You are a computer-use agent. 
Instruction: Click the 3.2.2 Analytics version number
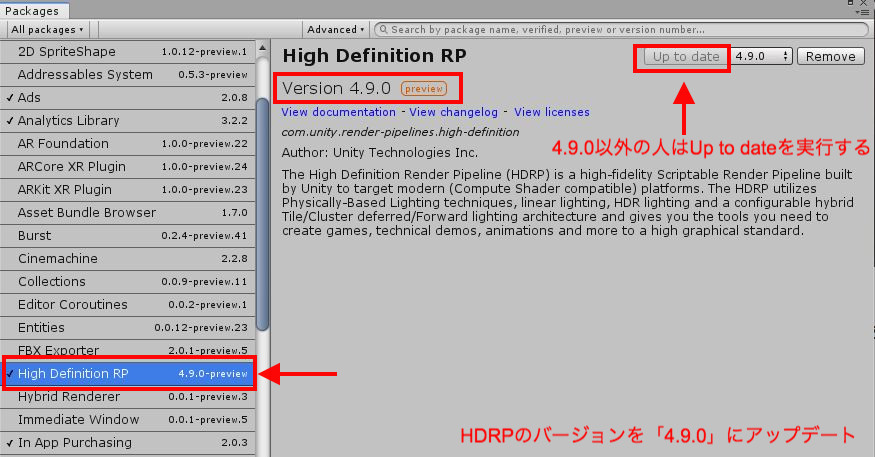click(x=234, y=121)
